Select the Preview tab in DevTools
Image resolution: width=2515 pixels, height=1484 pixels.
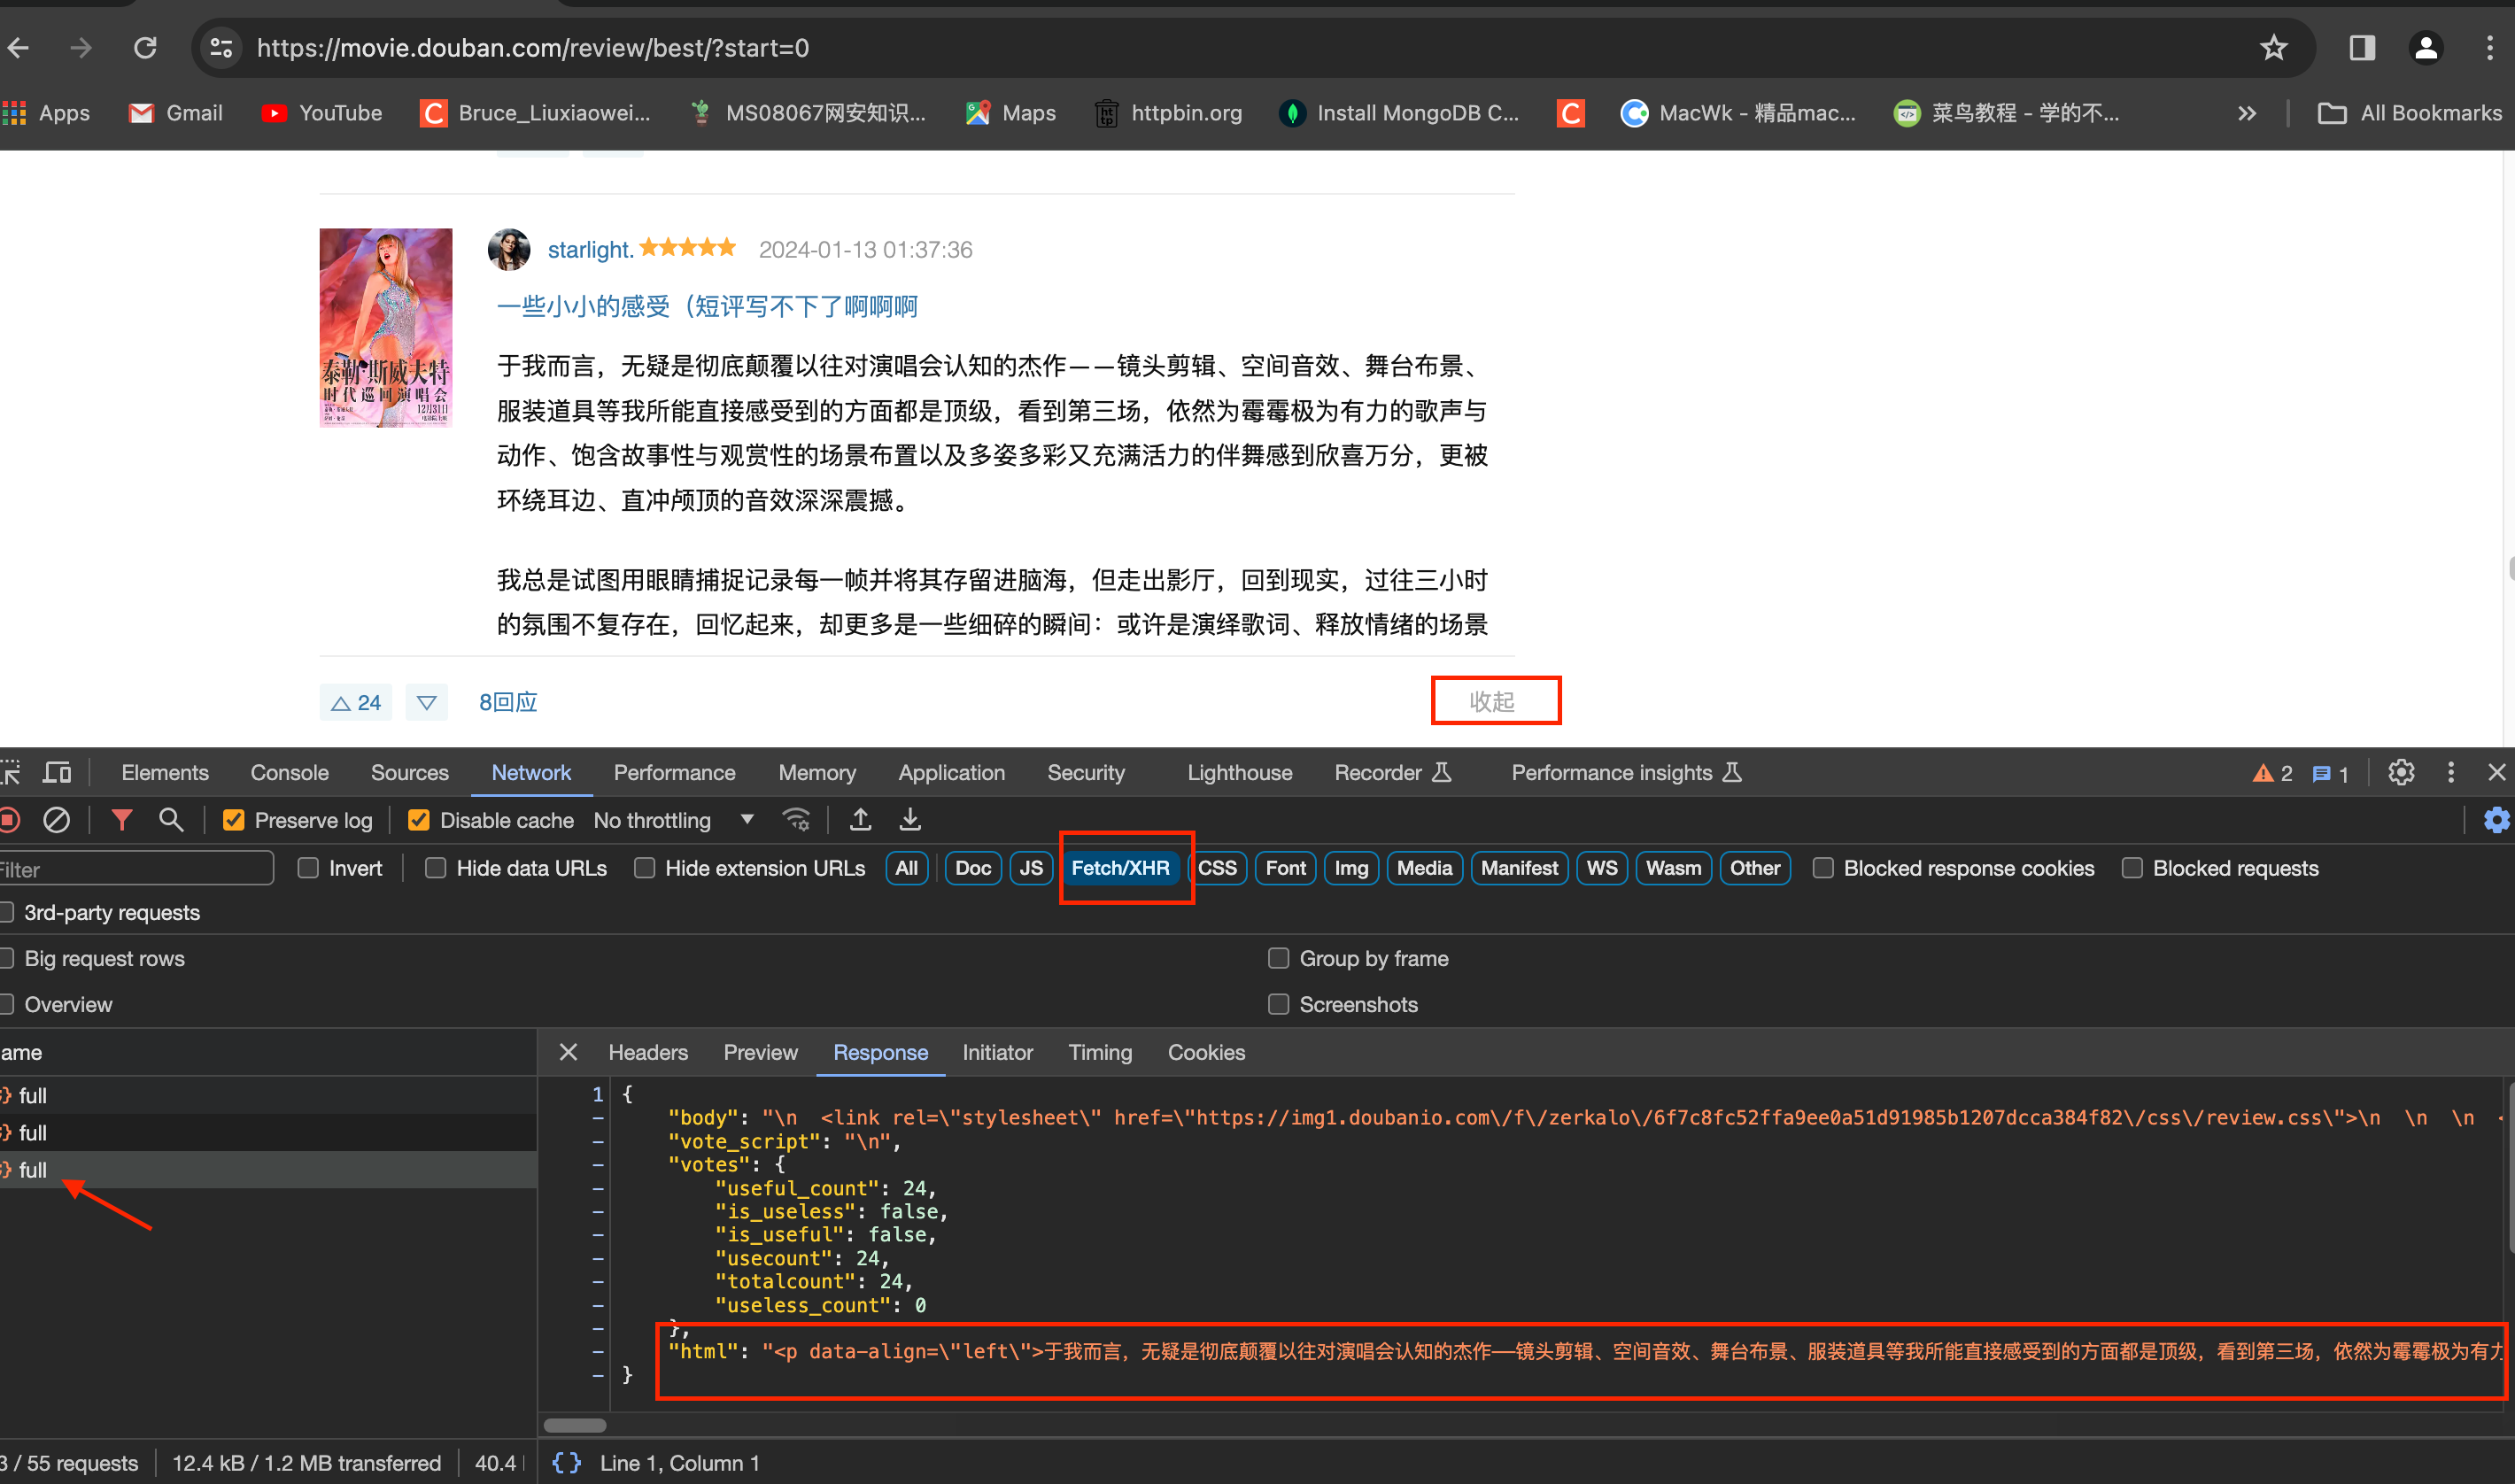click(760, 1051)
